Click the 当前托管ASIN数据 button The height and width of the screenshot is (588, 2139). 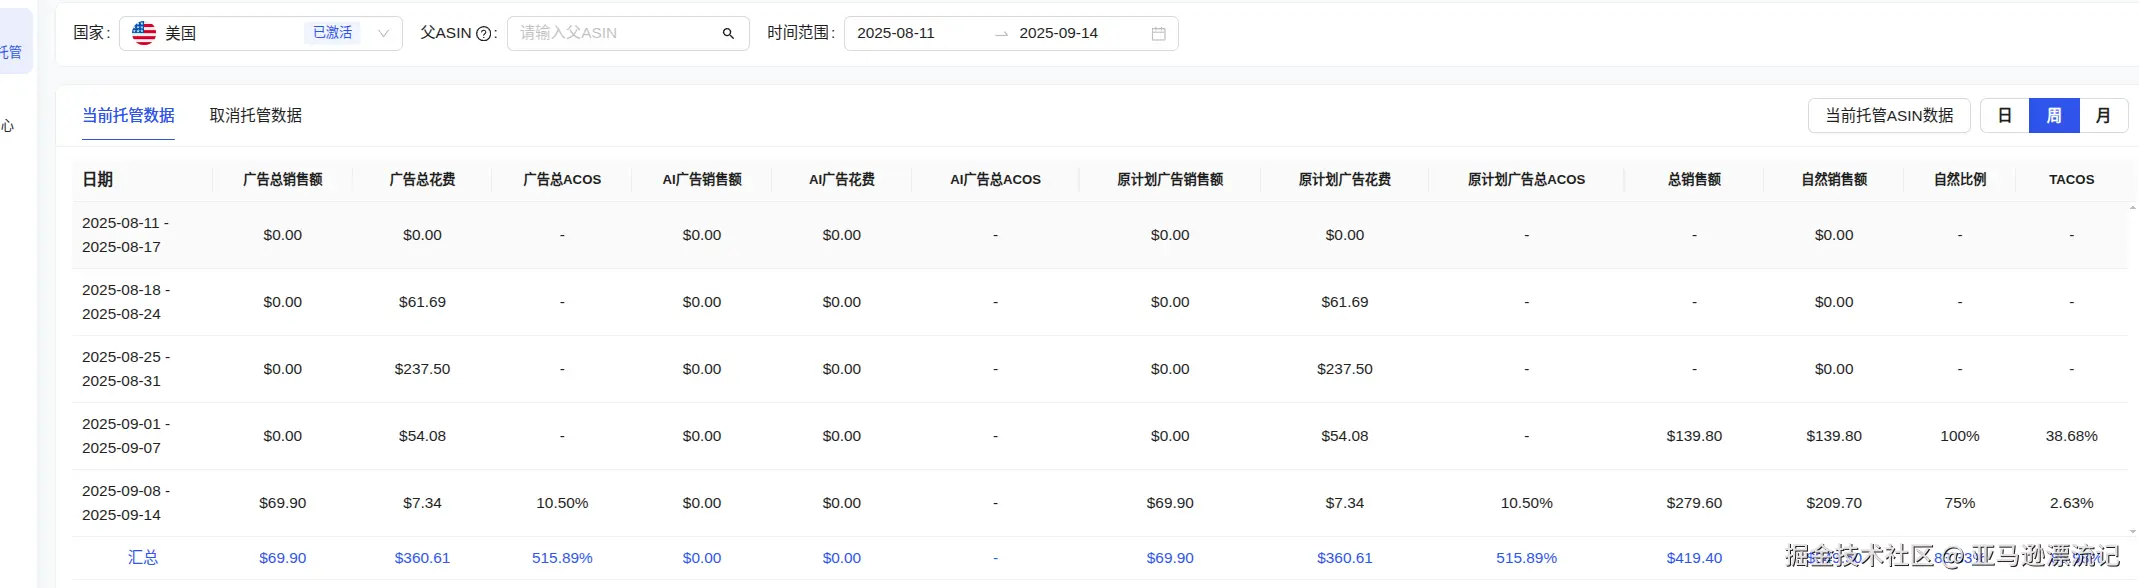click(1889, 116)
